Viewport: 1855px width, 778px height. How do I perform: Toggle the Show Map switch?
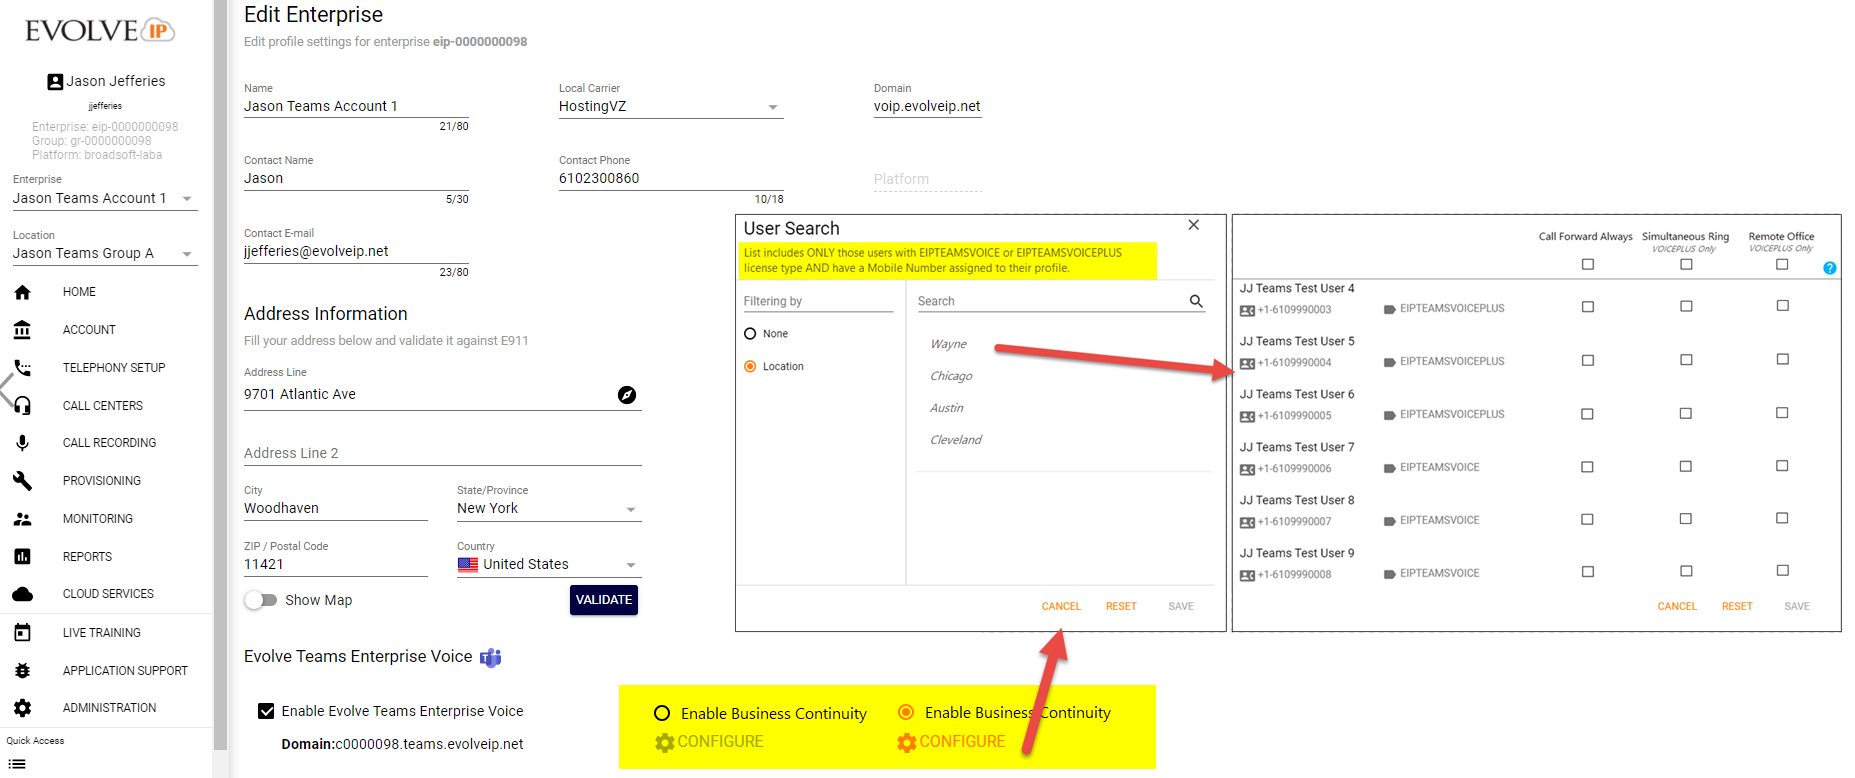(x=261, y=600)
